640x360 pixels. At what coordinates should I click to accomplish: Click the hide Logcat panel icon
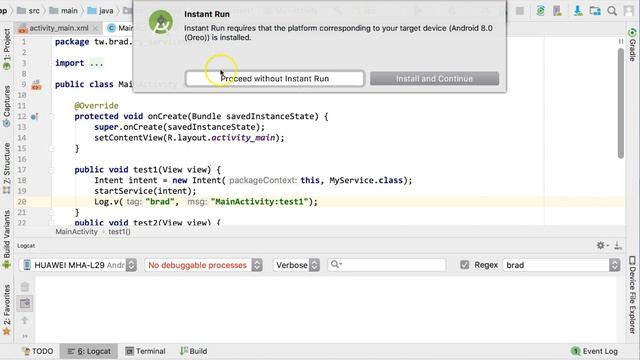(618, 245)
